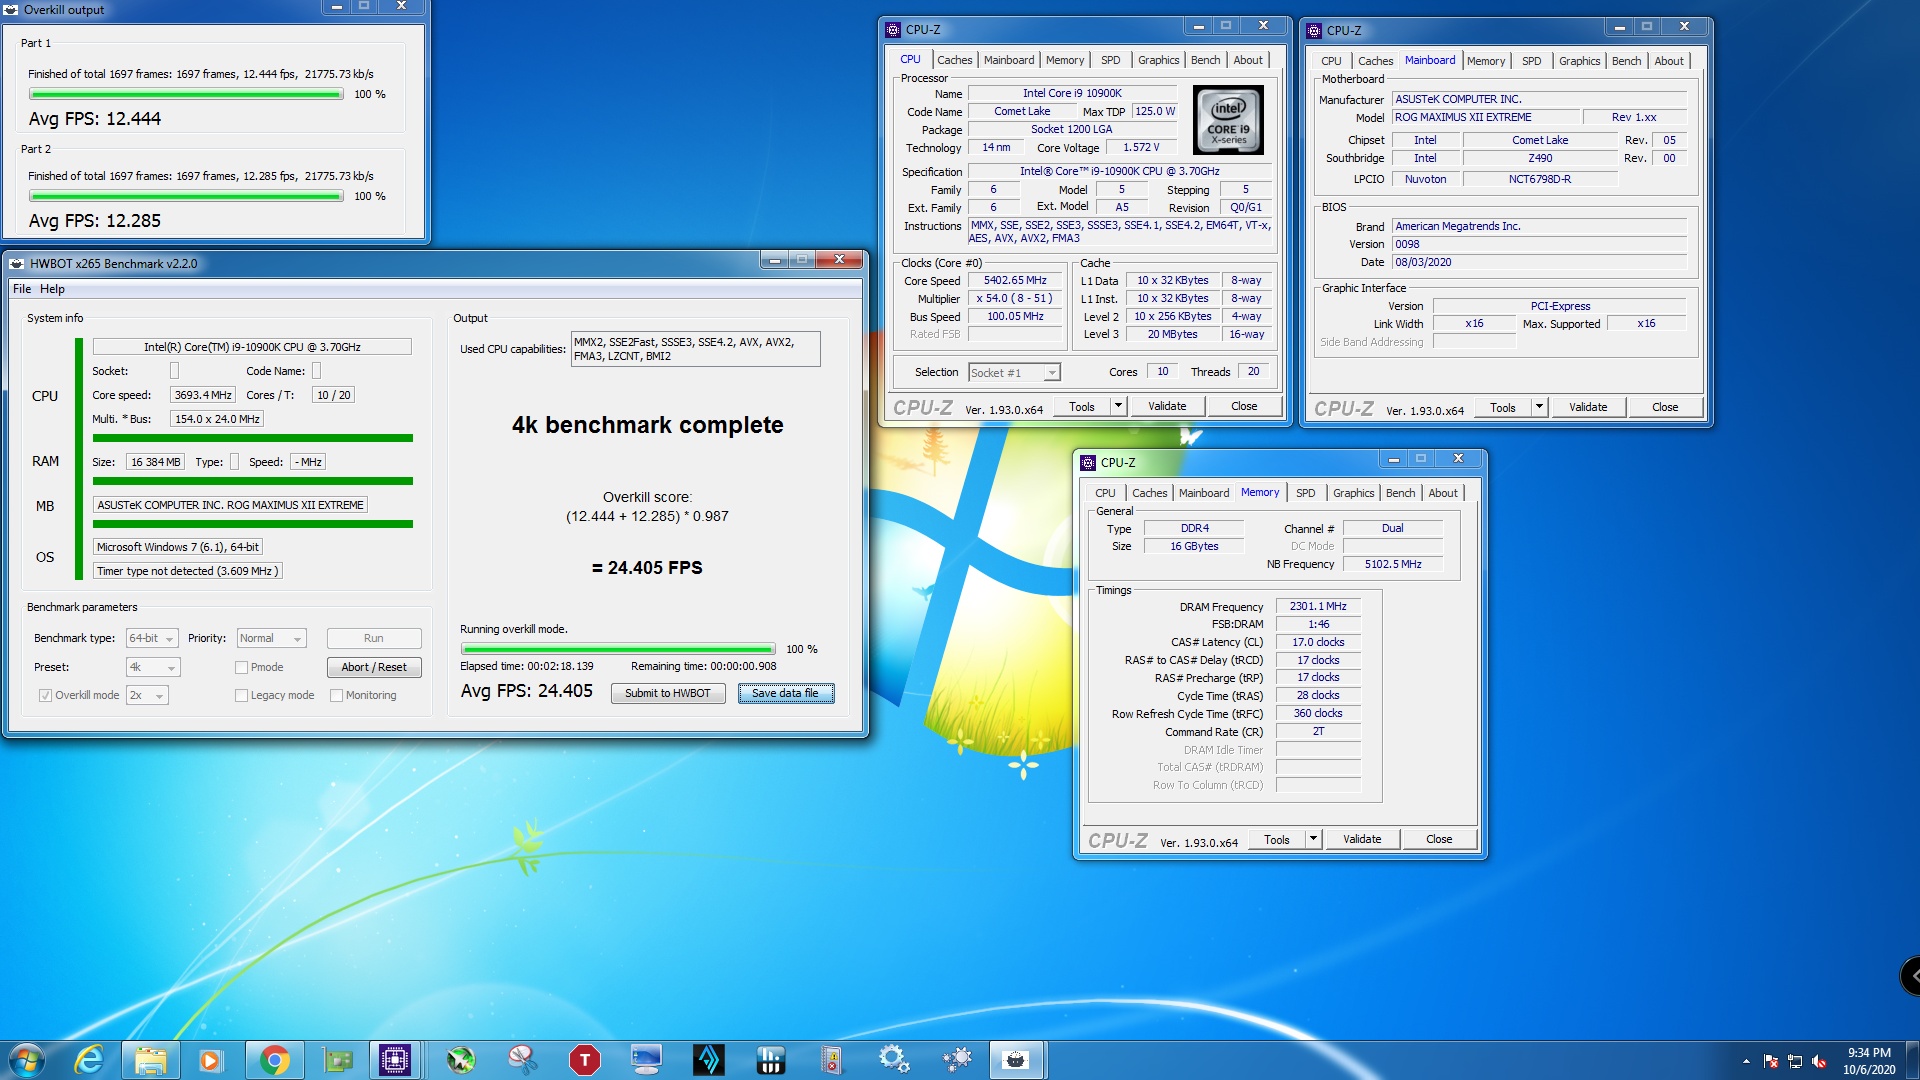Open Action Center flag tray icon
The height and width of the screenshot is (1080, 1920).
1771,1062
